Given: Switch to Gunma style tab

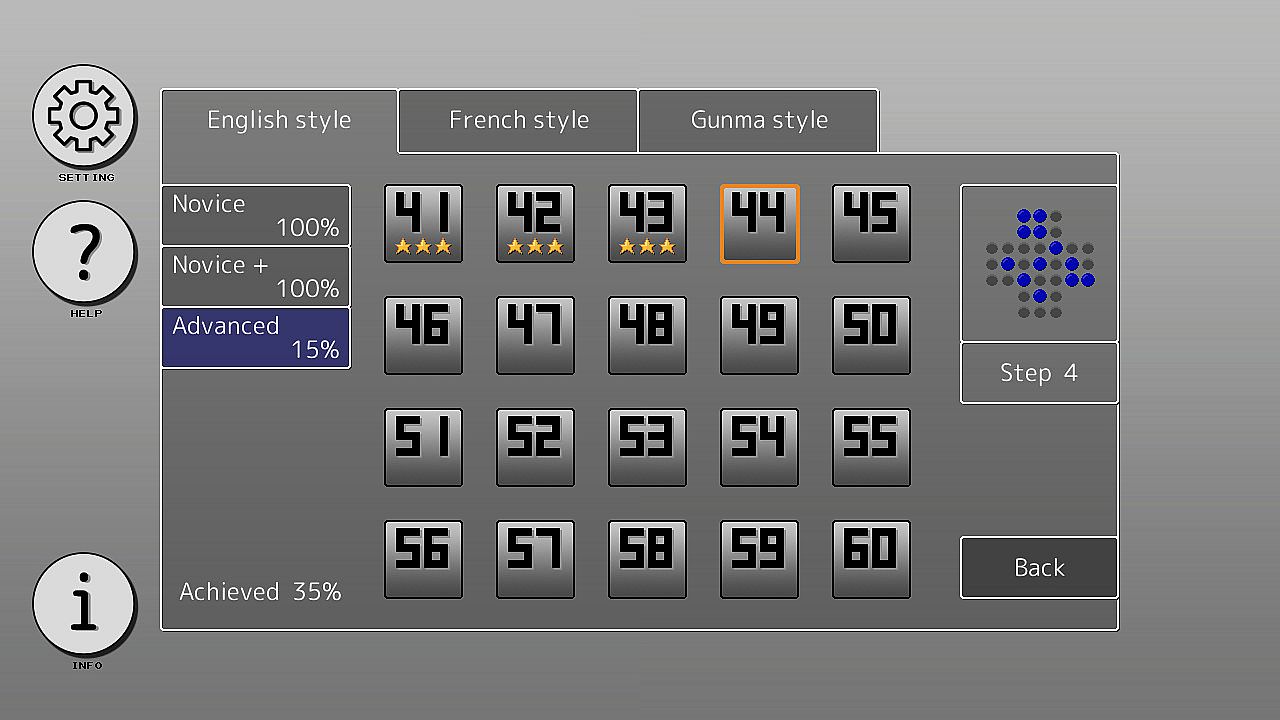Looking at the screenshot, I should tap(758, 121).
